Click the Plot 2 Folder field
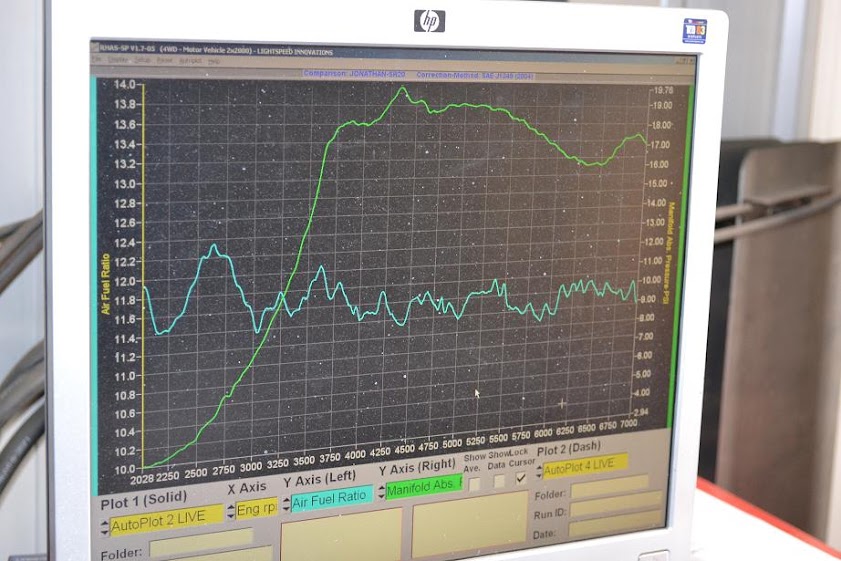The width and height of the screenshot is (841, 561). click(609, 485)
